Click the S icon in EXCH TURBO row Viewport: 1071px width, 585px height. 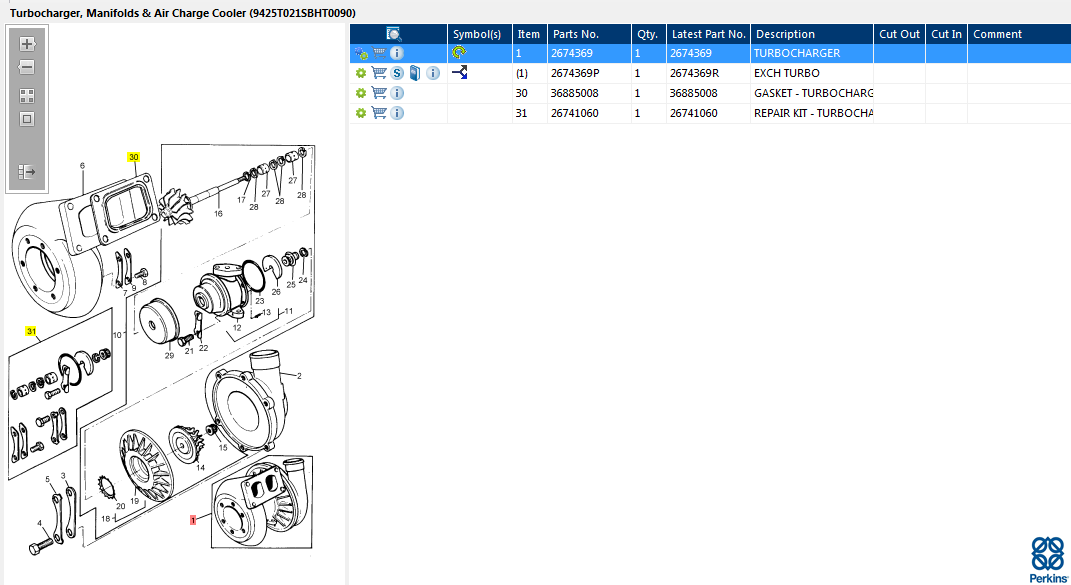[x=397, y=73]
